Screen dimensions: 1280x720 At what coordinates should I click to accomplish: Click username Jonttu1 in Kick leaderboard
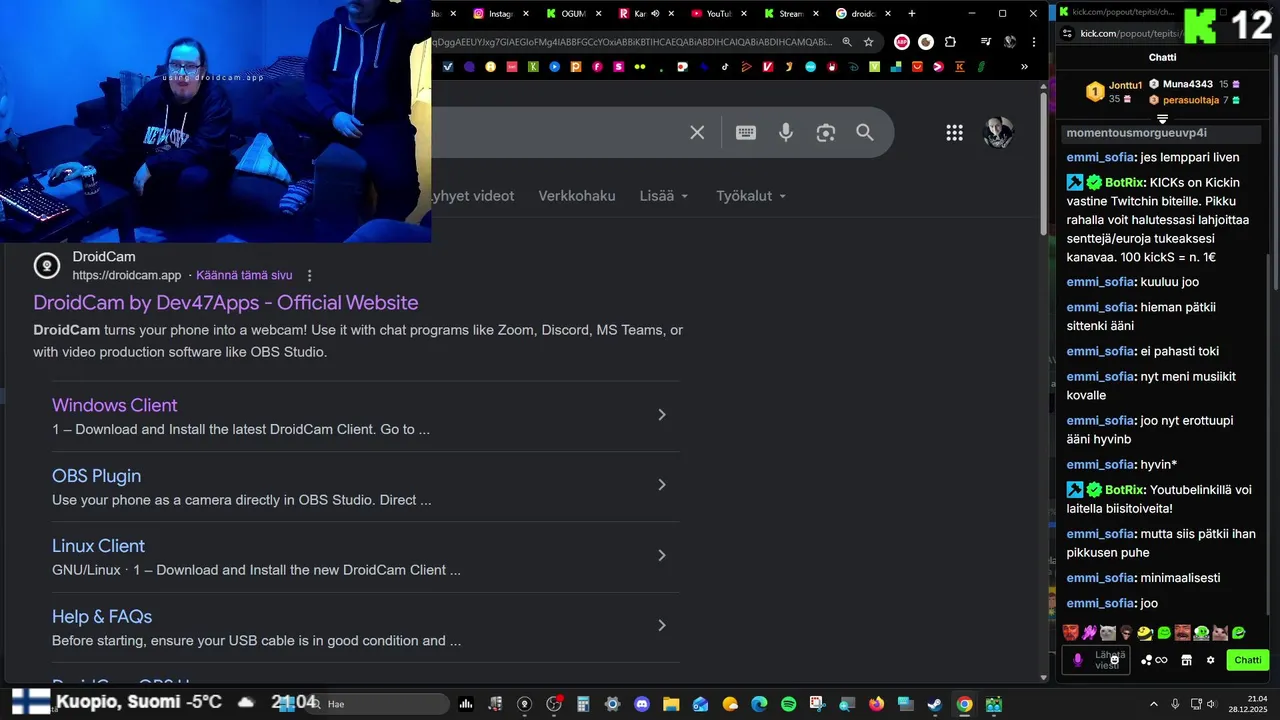click(1125, 85)
